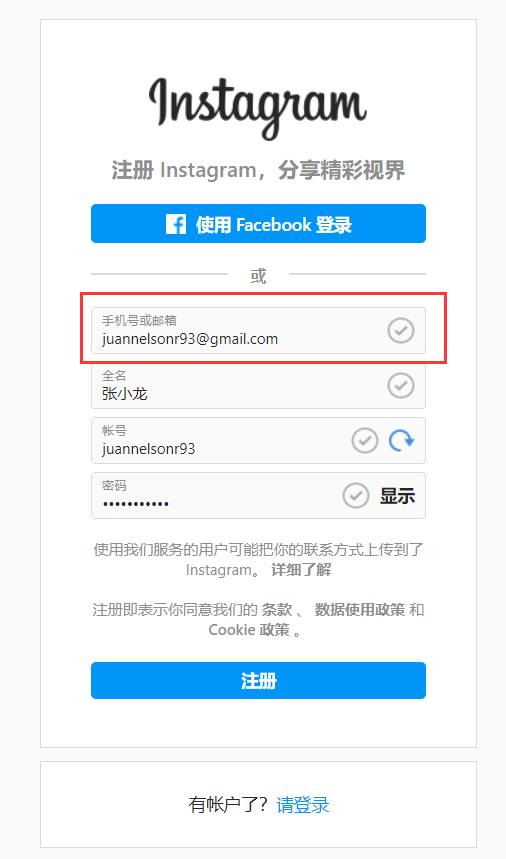
Task: Click the Facebook icon in login button
Action: click(x=176, y=224)
